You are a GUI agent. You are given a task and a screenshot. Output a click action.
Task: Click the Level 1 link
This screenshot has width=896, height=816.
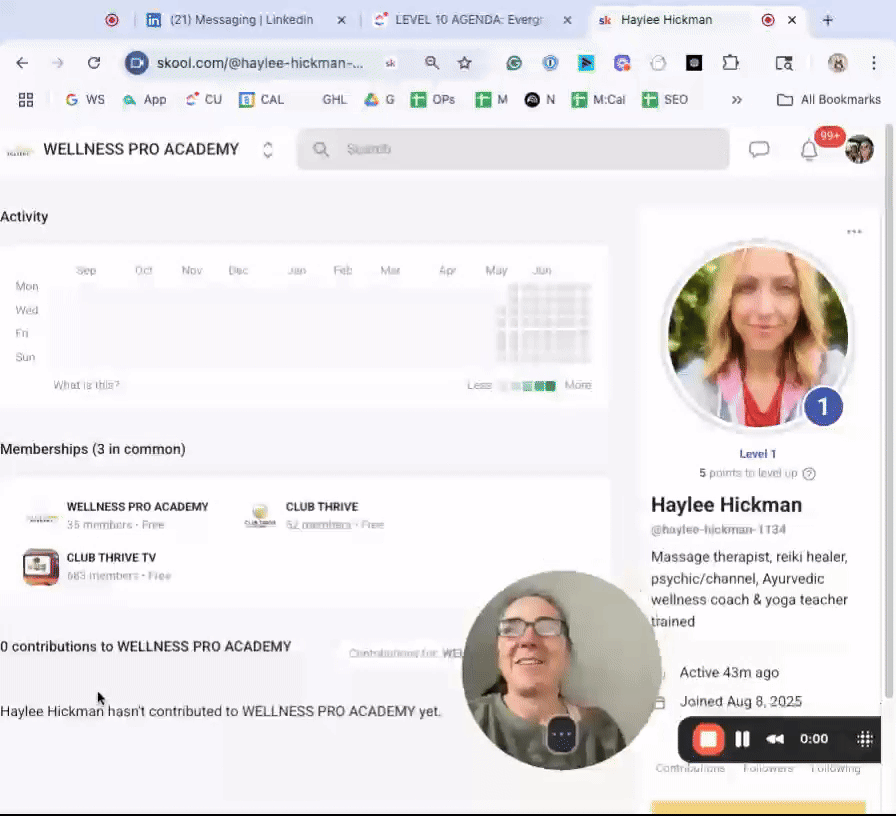[x=758, y=454]
